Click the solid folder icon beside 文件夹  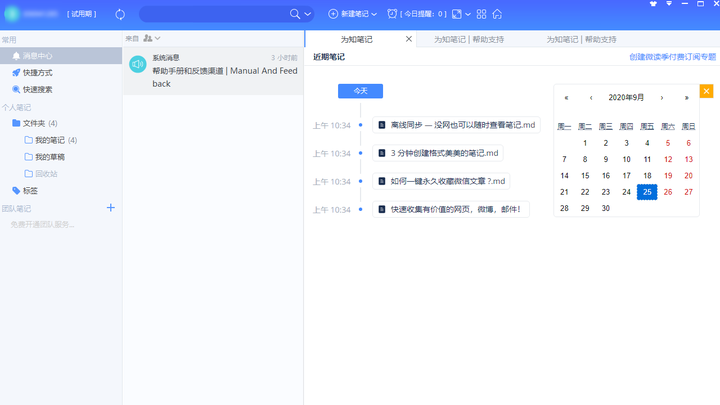pyautogui.click(x=16, y=123)
